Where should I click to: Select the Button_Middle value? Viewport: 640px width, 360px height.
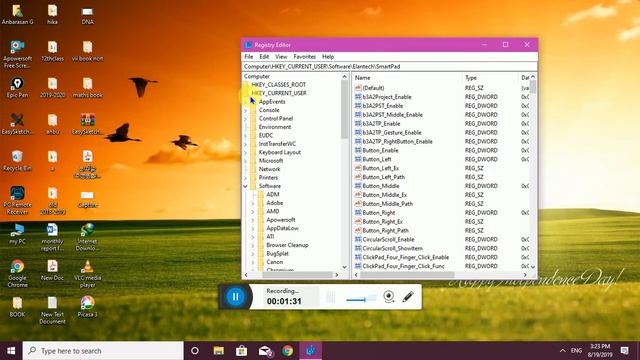click(380, 186)
